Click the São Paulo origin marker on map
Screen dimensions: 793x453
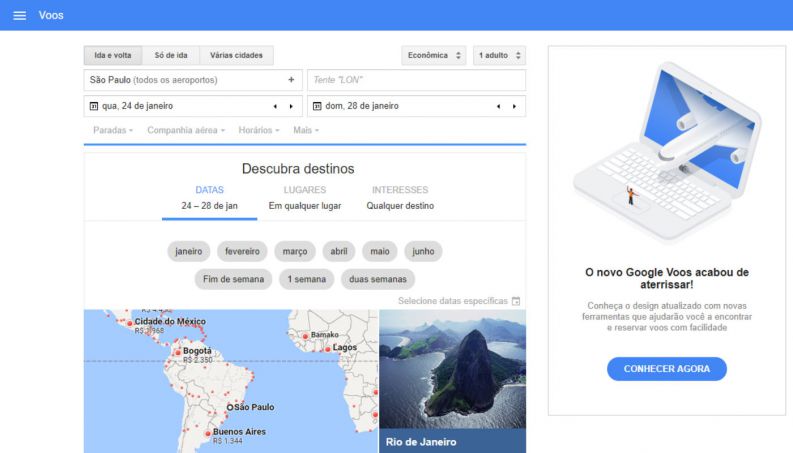click(x=230, y=407)
